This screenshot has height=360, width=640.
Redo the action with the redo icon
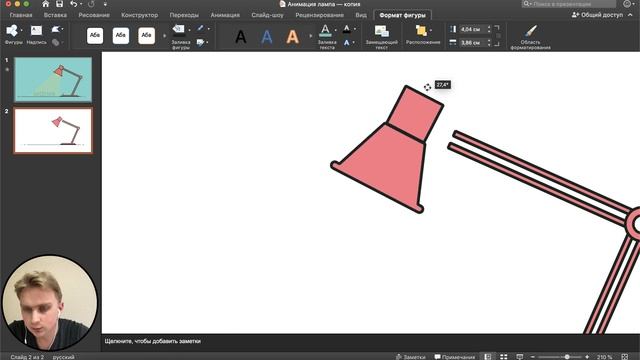[x=91, y=4]
